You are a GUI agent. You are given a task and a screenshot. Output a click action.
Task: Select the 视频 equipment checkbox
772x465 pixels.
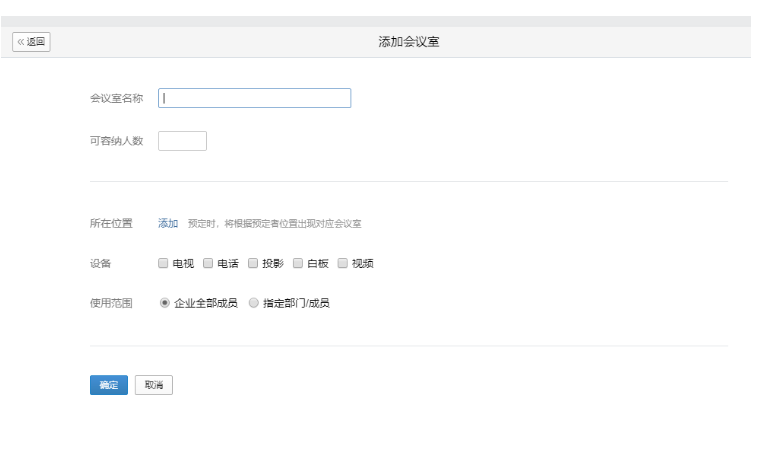[342, 263]
